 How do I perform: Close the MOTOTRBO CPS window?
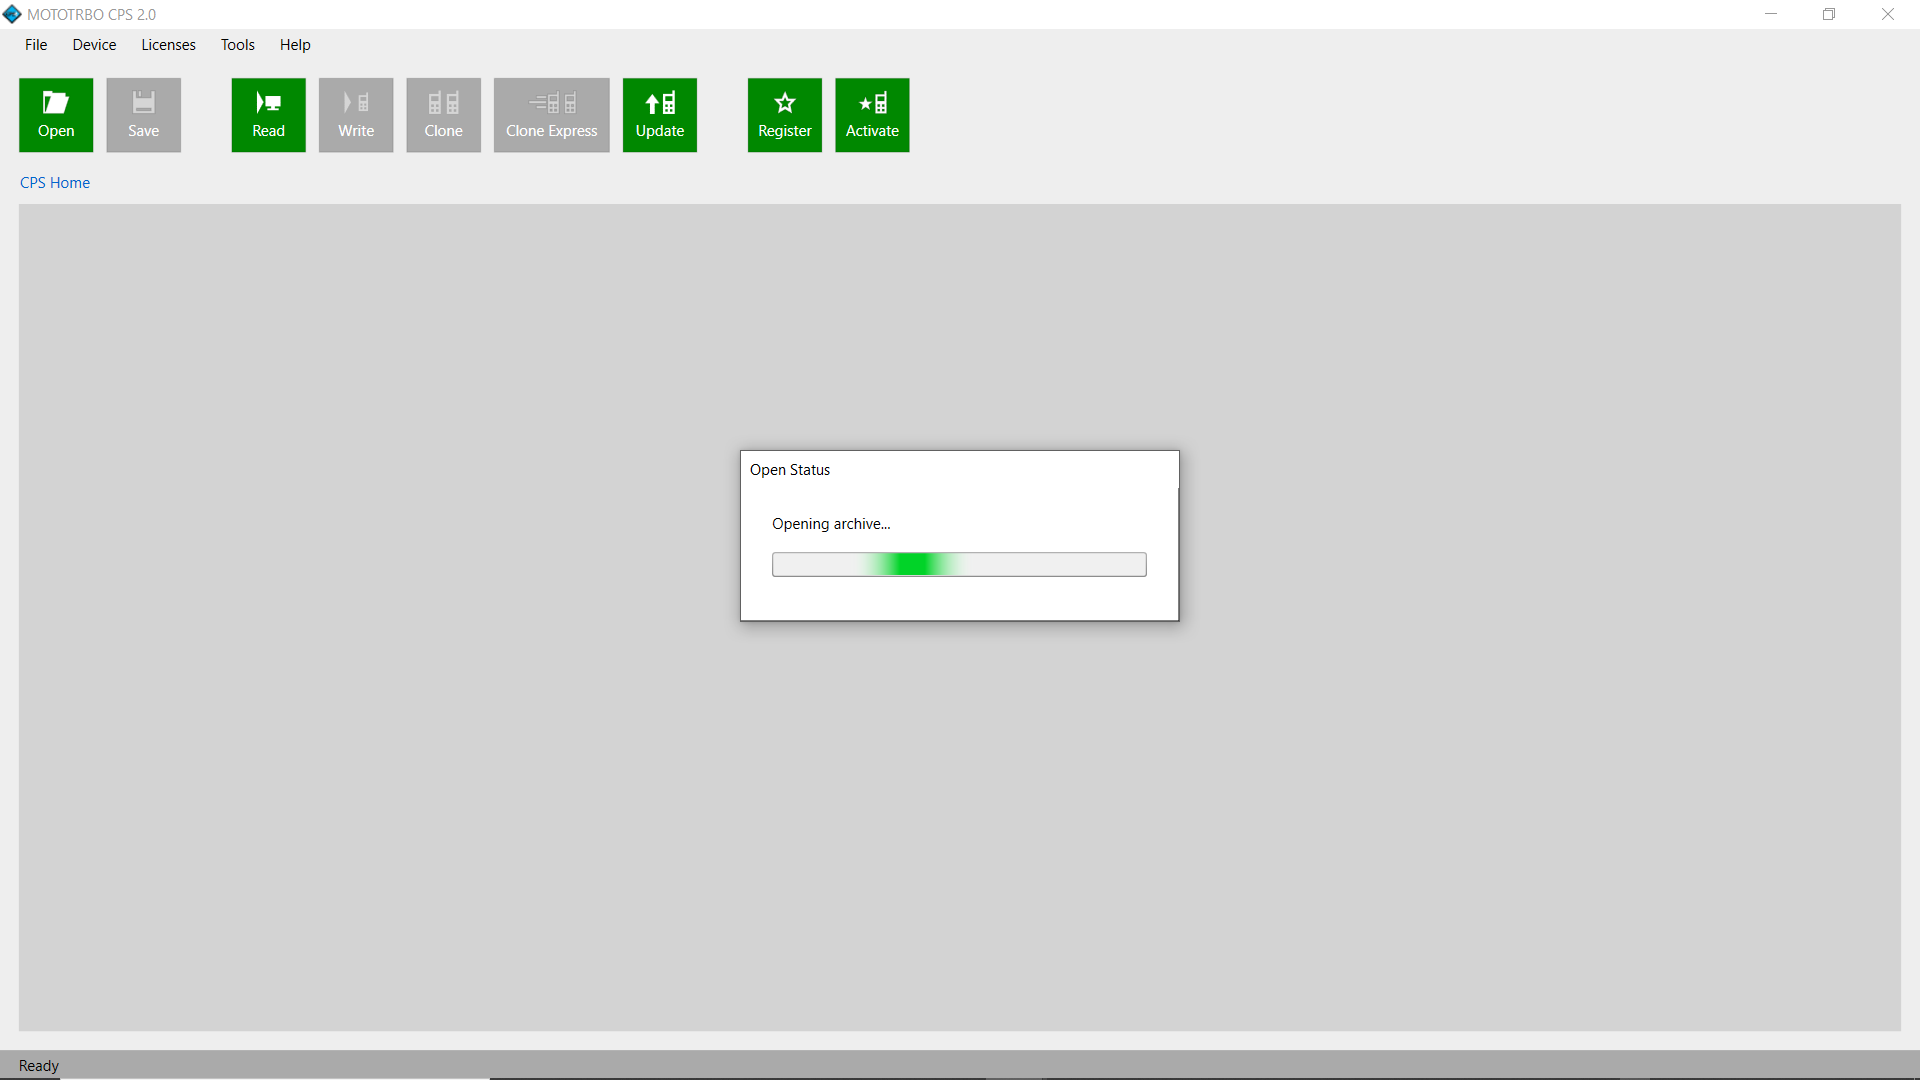[x=1888, y=14]
